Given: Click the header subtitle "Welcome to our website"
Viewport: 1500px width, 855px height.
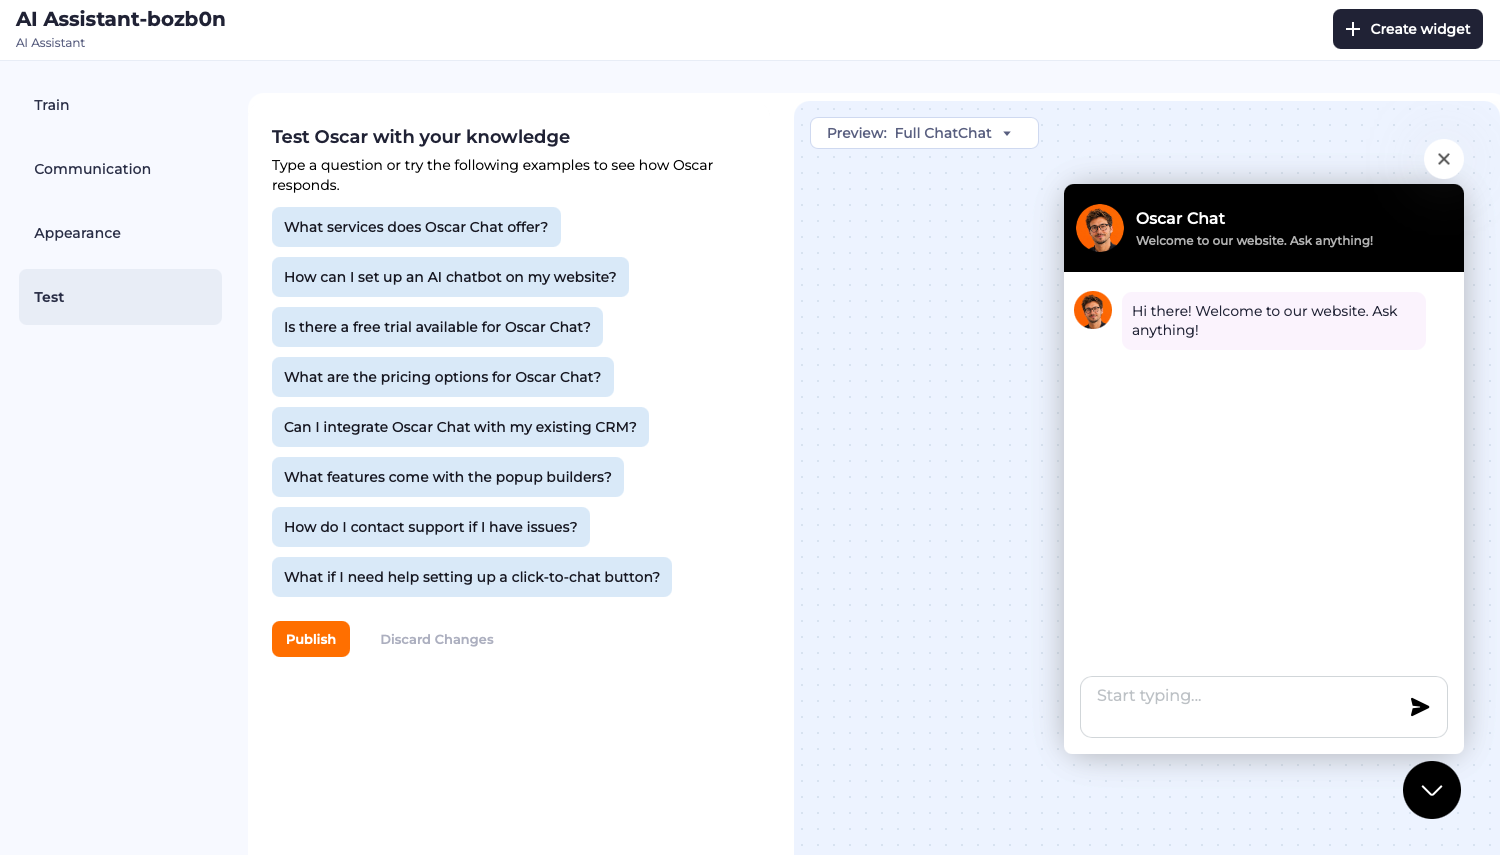Looking at the screenshot, I should pyautogui.click(x=1254, y=241).
